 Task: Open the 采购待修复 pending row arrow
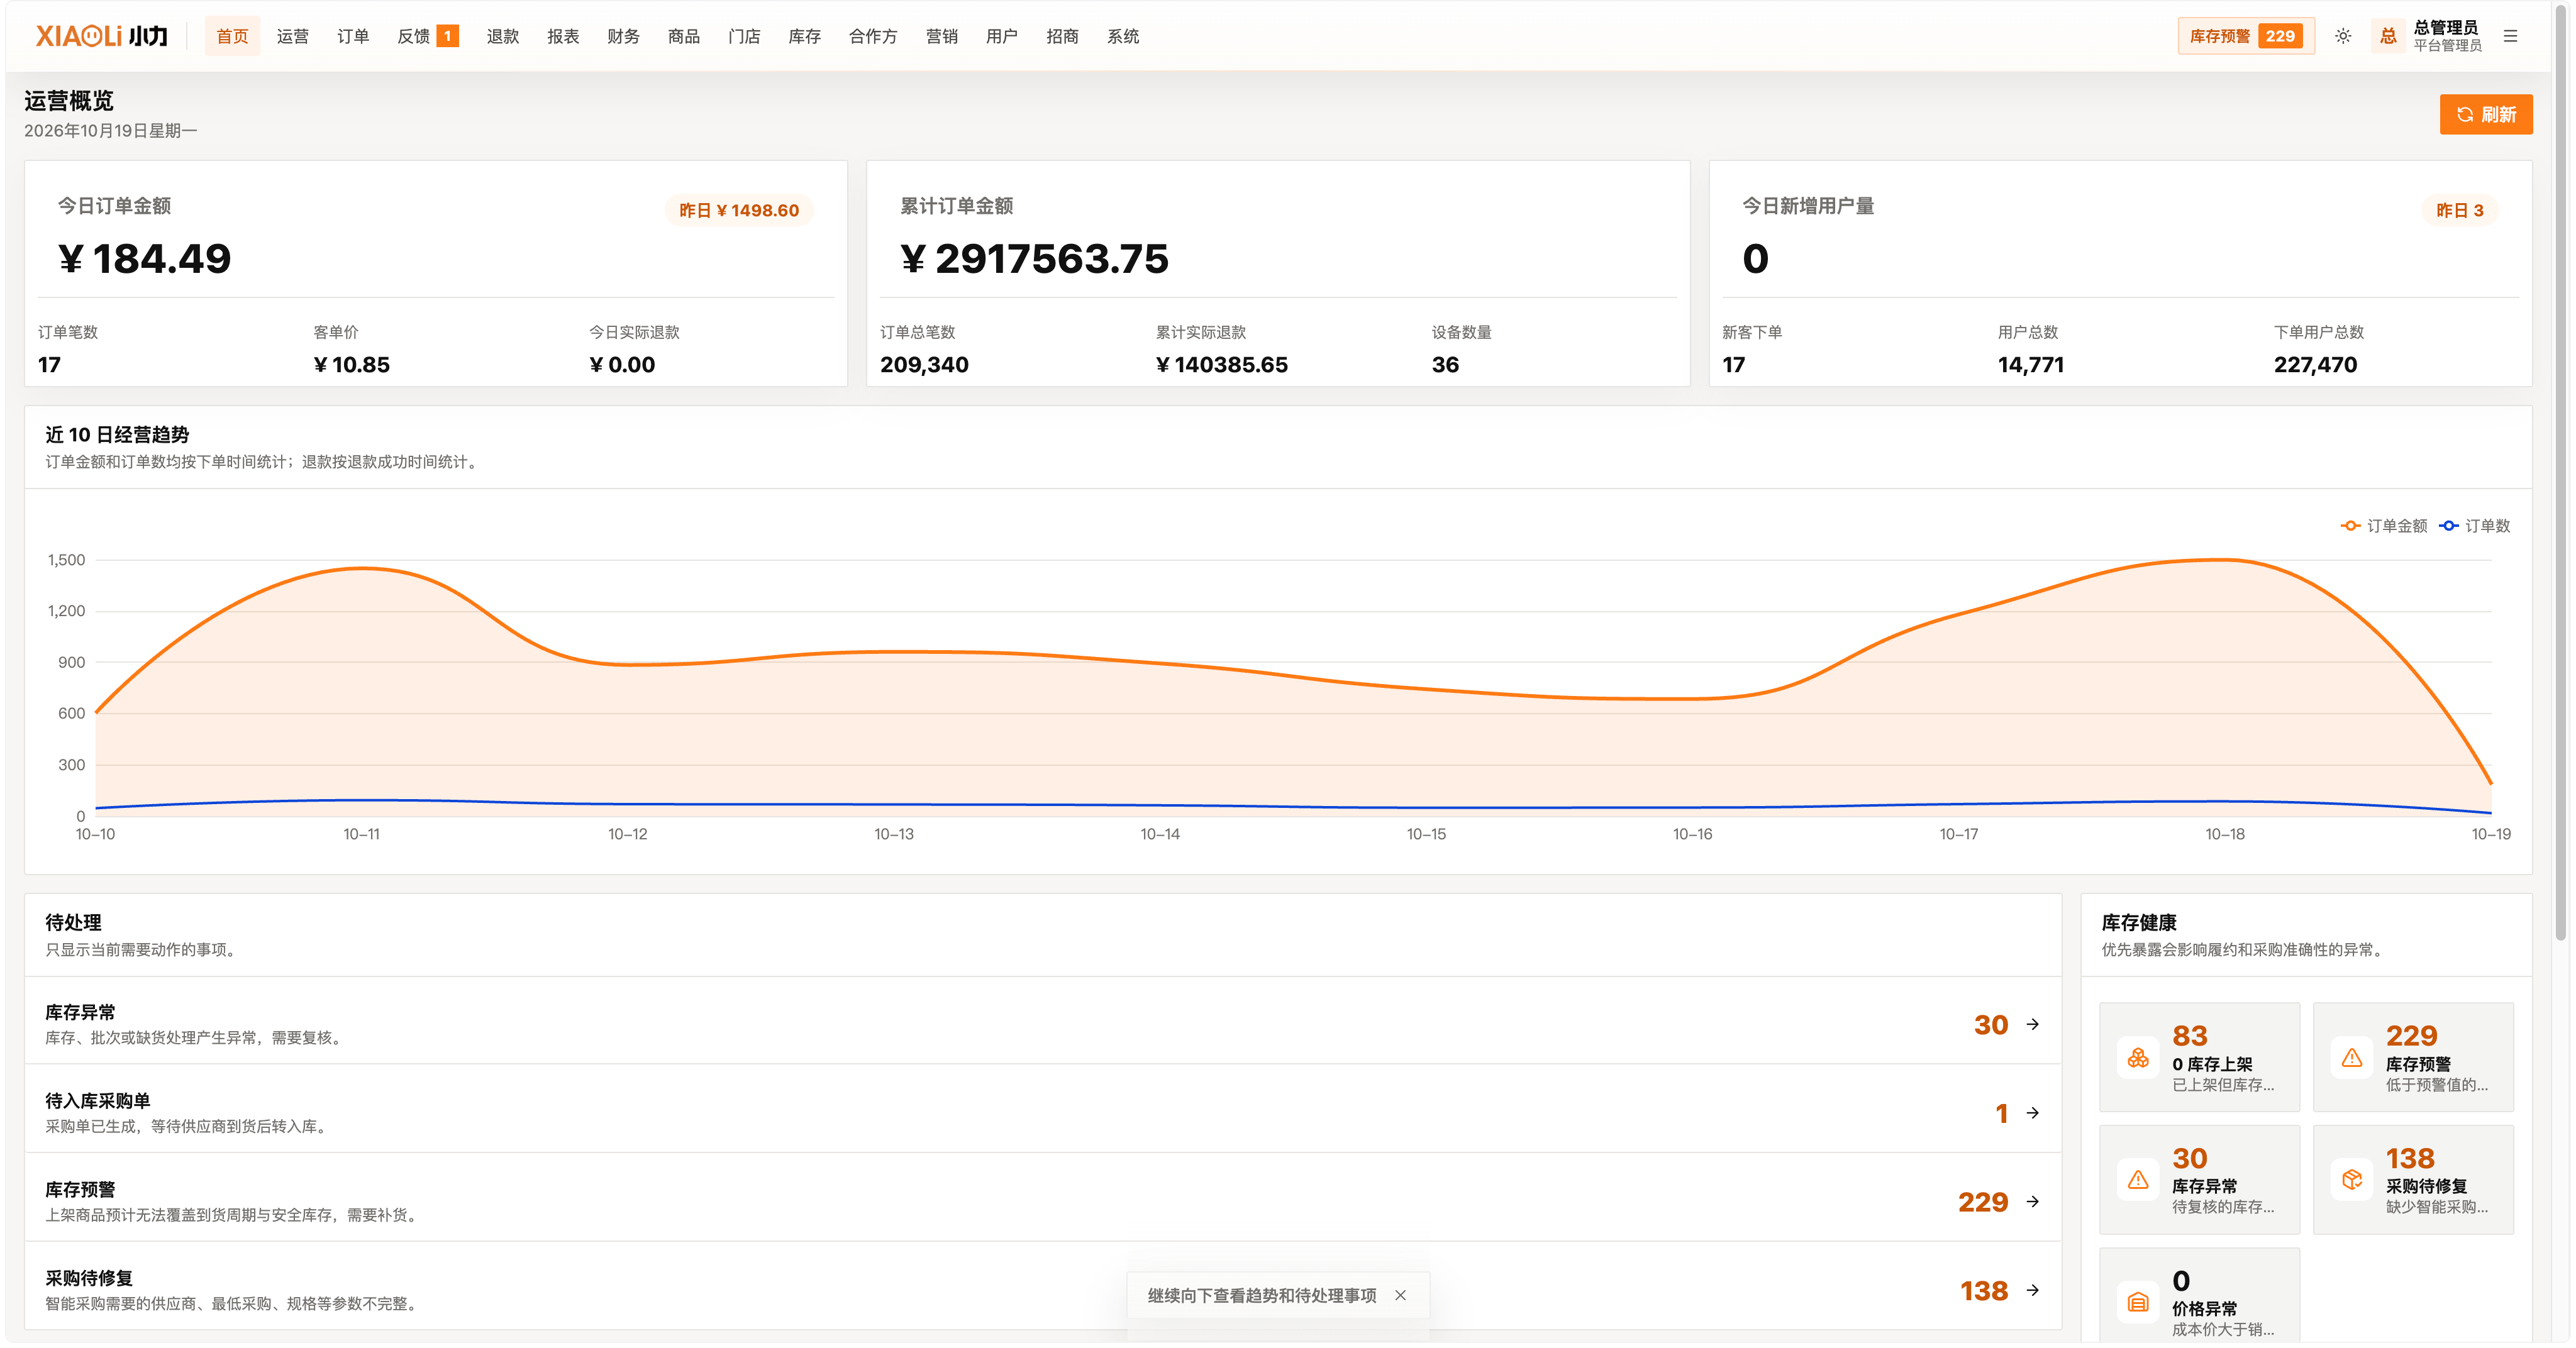pyautogui.click(x=2033, y=1290)
